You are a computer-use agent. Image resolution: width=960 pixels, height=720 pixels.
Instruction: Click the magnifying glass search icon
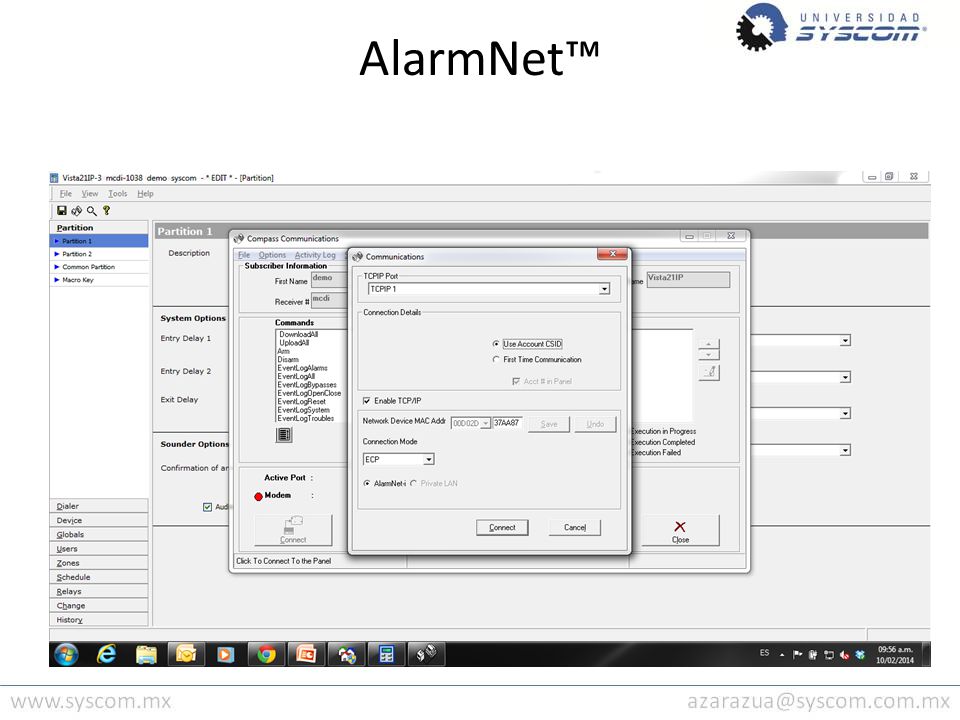[x=91, y=211]
